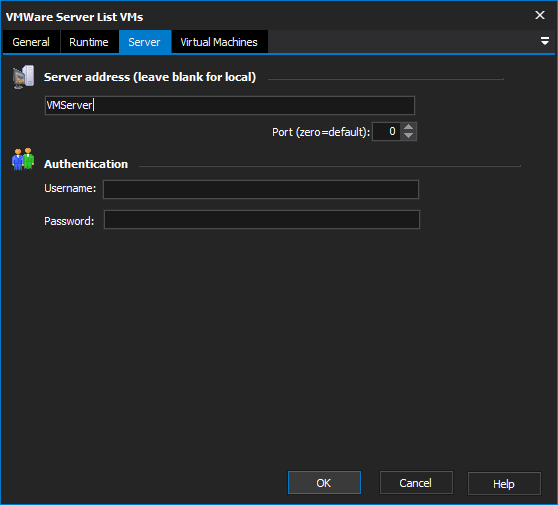Go to the Virtual Machines tab
This screenshot has width=558, height=505.
[219, 42]
